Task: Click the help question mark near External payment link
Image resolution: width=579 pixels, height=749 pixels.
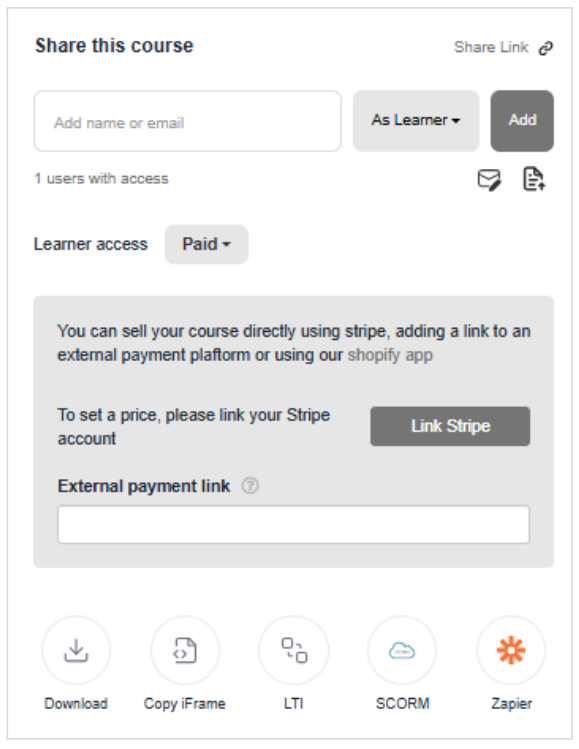Action: click(x=250, y=486)
